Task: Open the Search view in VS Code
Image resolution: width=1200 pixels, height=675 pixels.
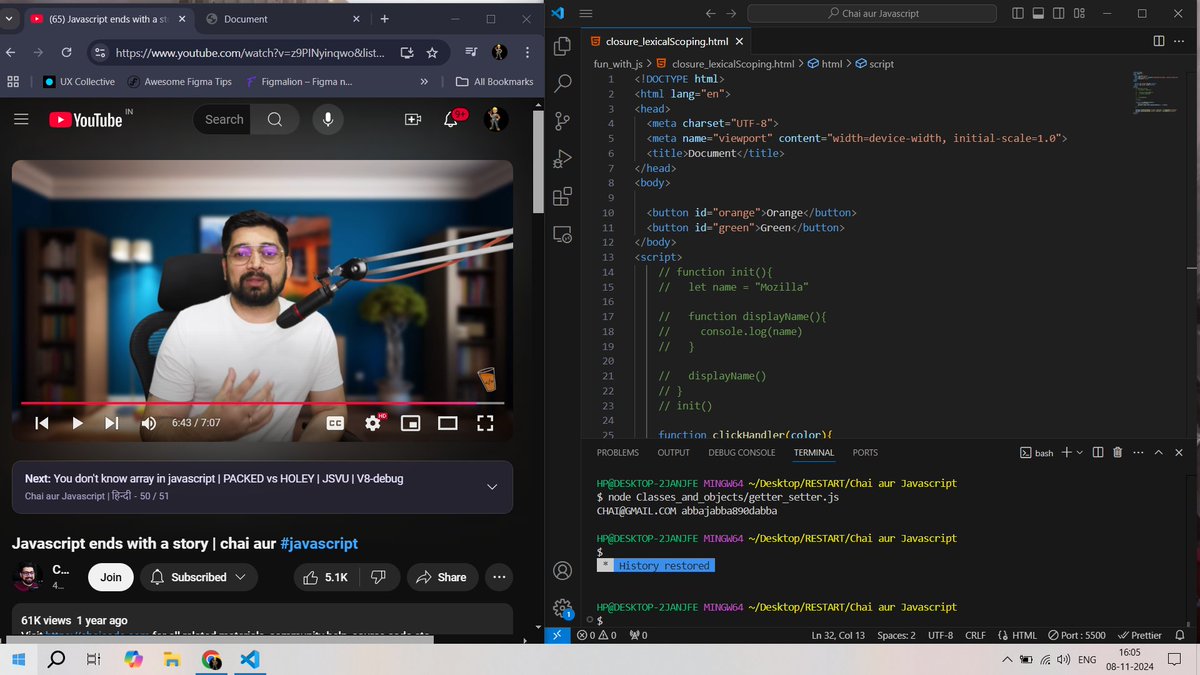Action: point(562,83)
